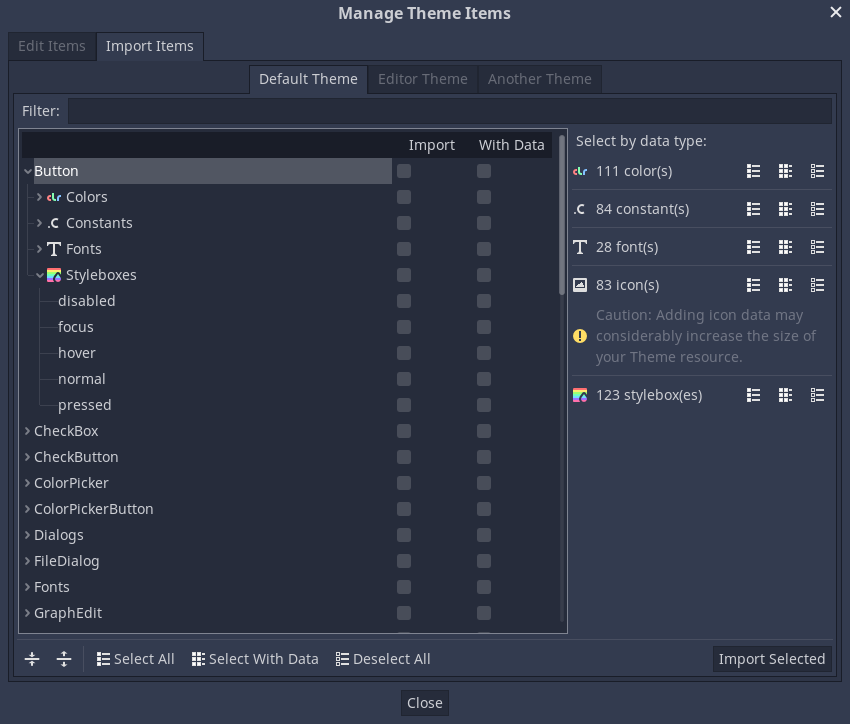This screenshot has width=850, height=724.
Task: Toggle the Import checkbox for Button
Action: [403, 171]
